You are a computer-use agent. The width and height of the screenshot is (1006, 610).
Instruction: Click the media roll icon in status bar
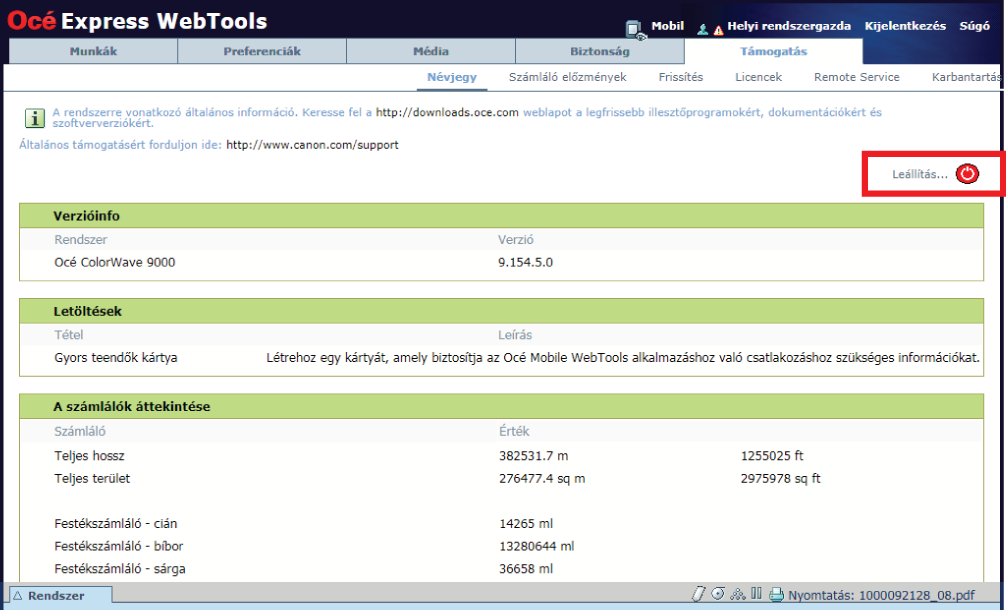click(x=718, y=594)
